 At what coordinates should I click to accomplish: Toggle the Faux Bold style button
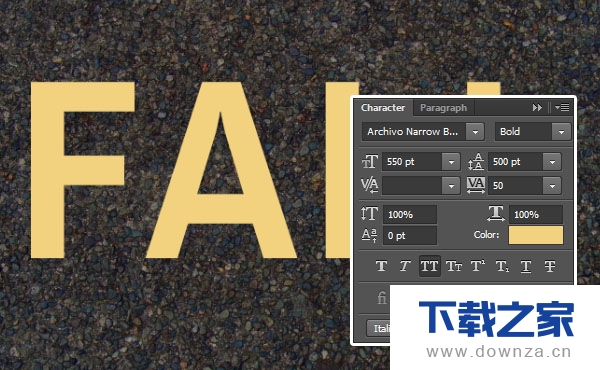[382, 266]
